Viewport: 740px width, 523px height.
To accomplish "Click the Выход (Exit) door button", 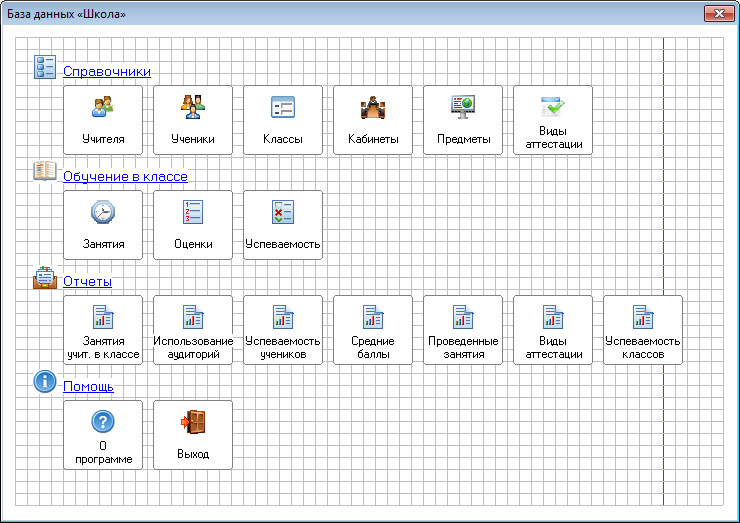I will (x=193, y=435).
